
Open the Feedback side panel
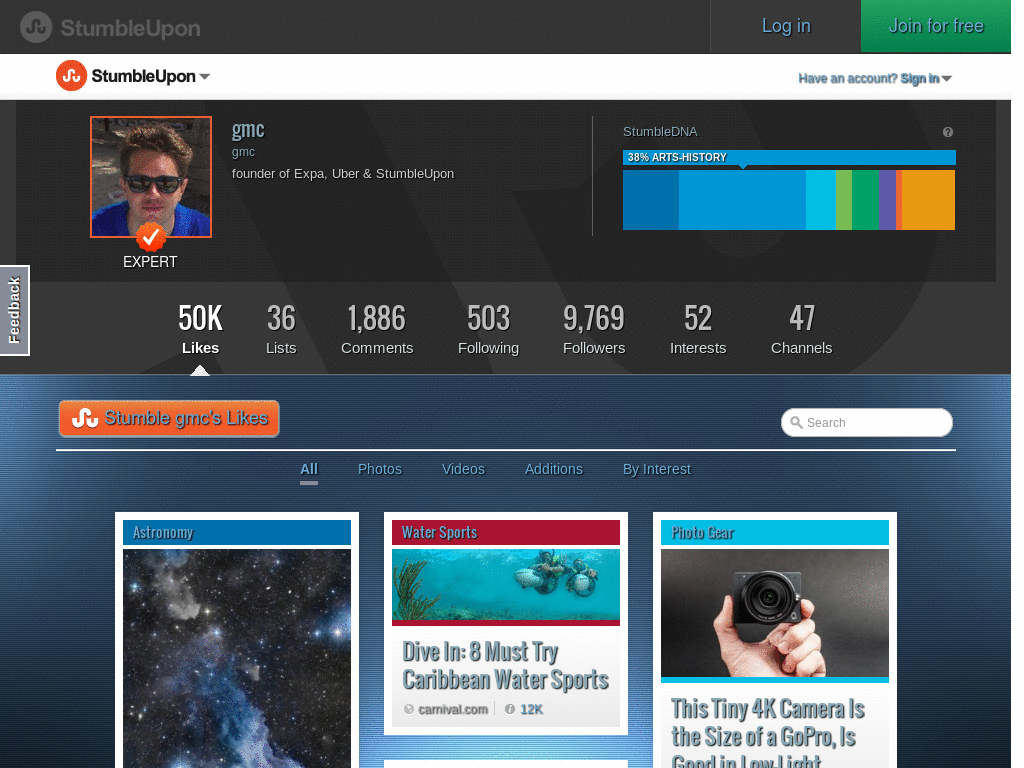pos(14,310)
